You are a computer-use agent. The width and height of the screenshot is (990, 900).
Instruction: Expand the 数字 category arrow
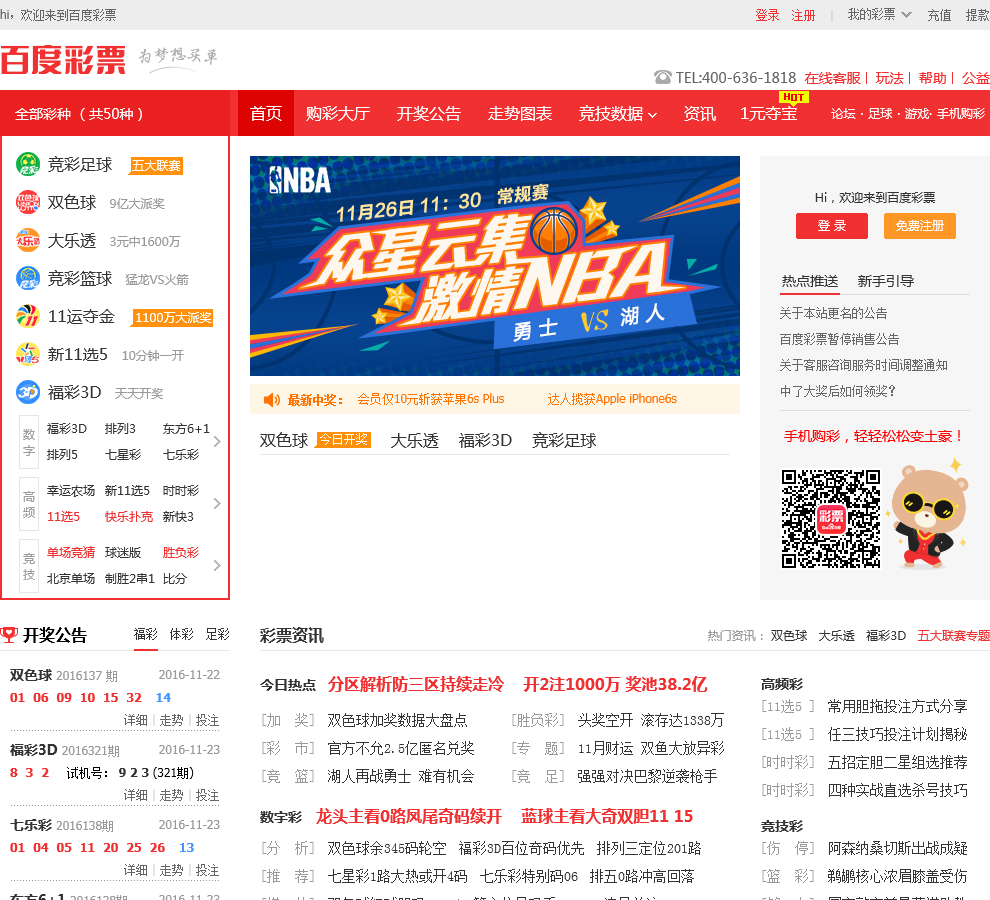217,441
